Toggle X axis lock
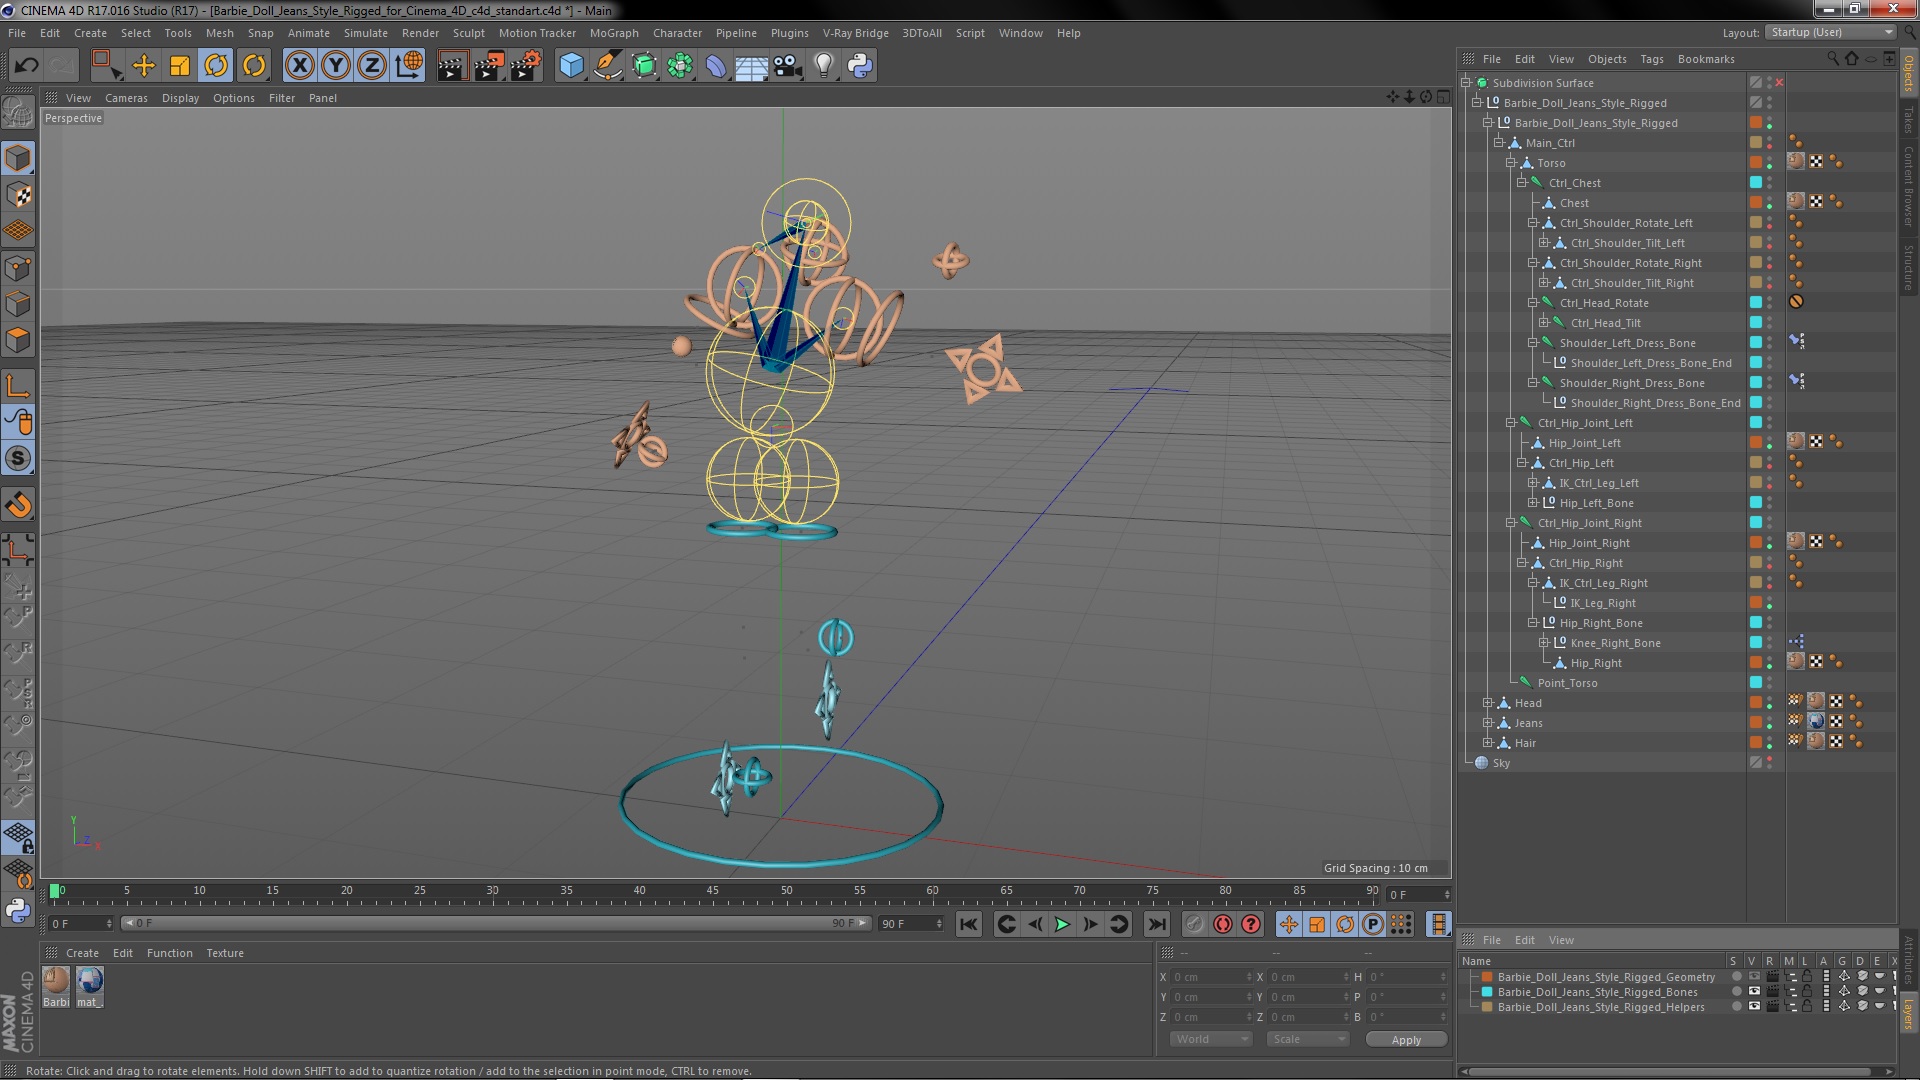Viewport: 1920px width, 1080px height. click(299, 66)
